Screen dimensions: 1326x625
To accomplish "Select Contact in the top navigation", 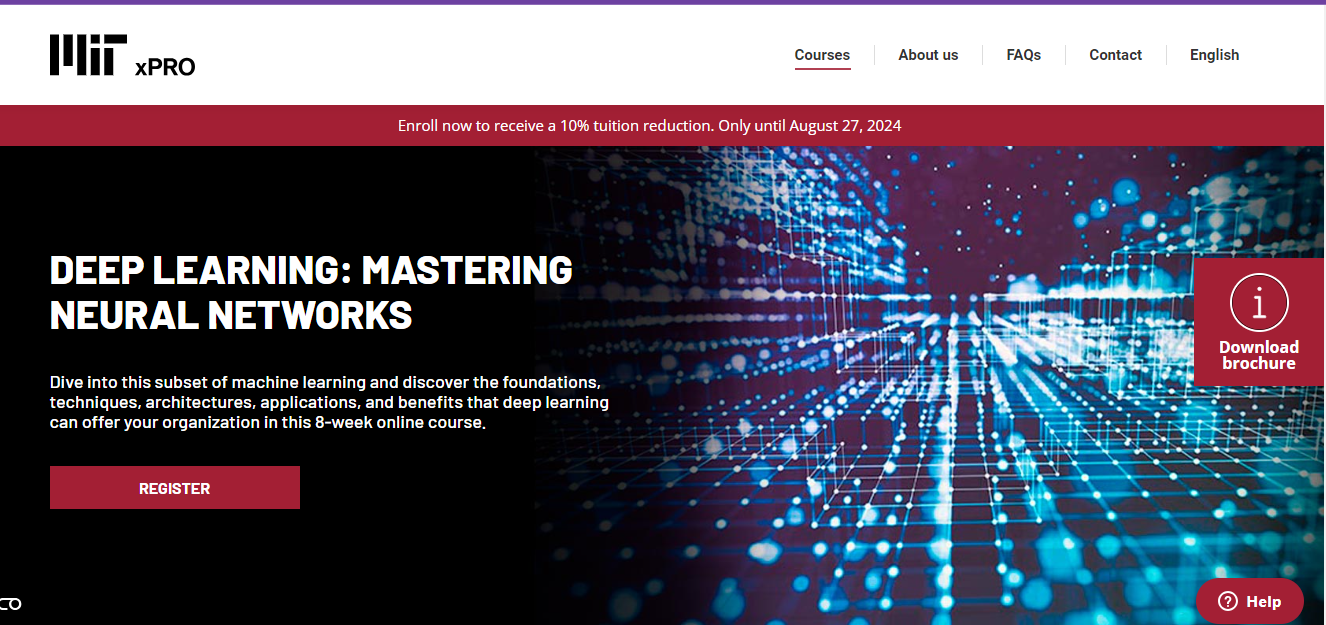I will [1115, 55].
